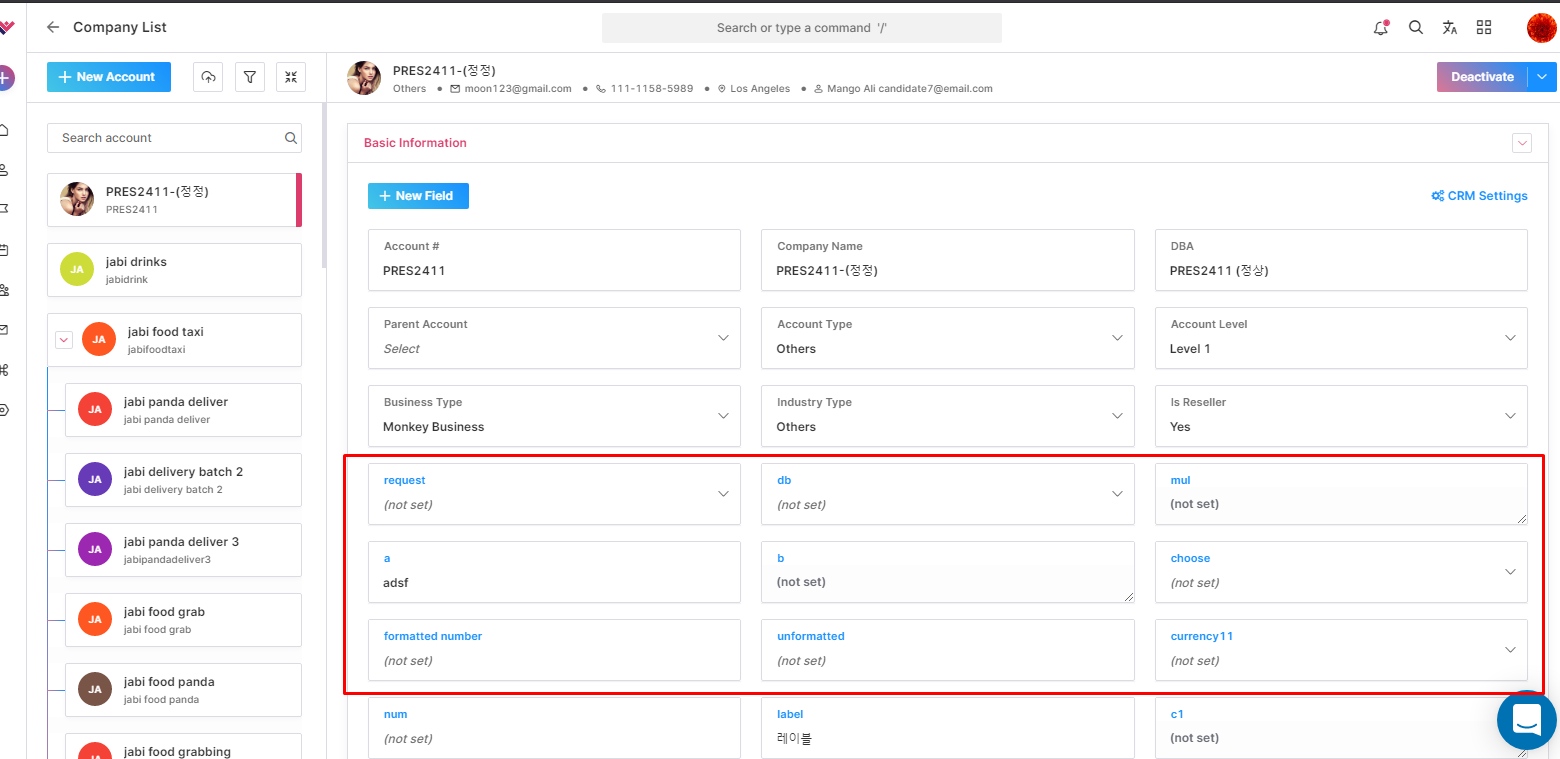Click the magnifier icon in the top bar
Viewport: 1560px width, 759px height.
1416,27
